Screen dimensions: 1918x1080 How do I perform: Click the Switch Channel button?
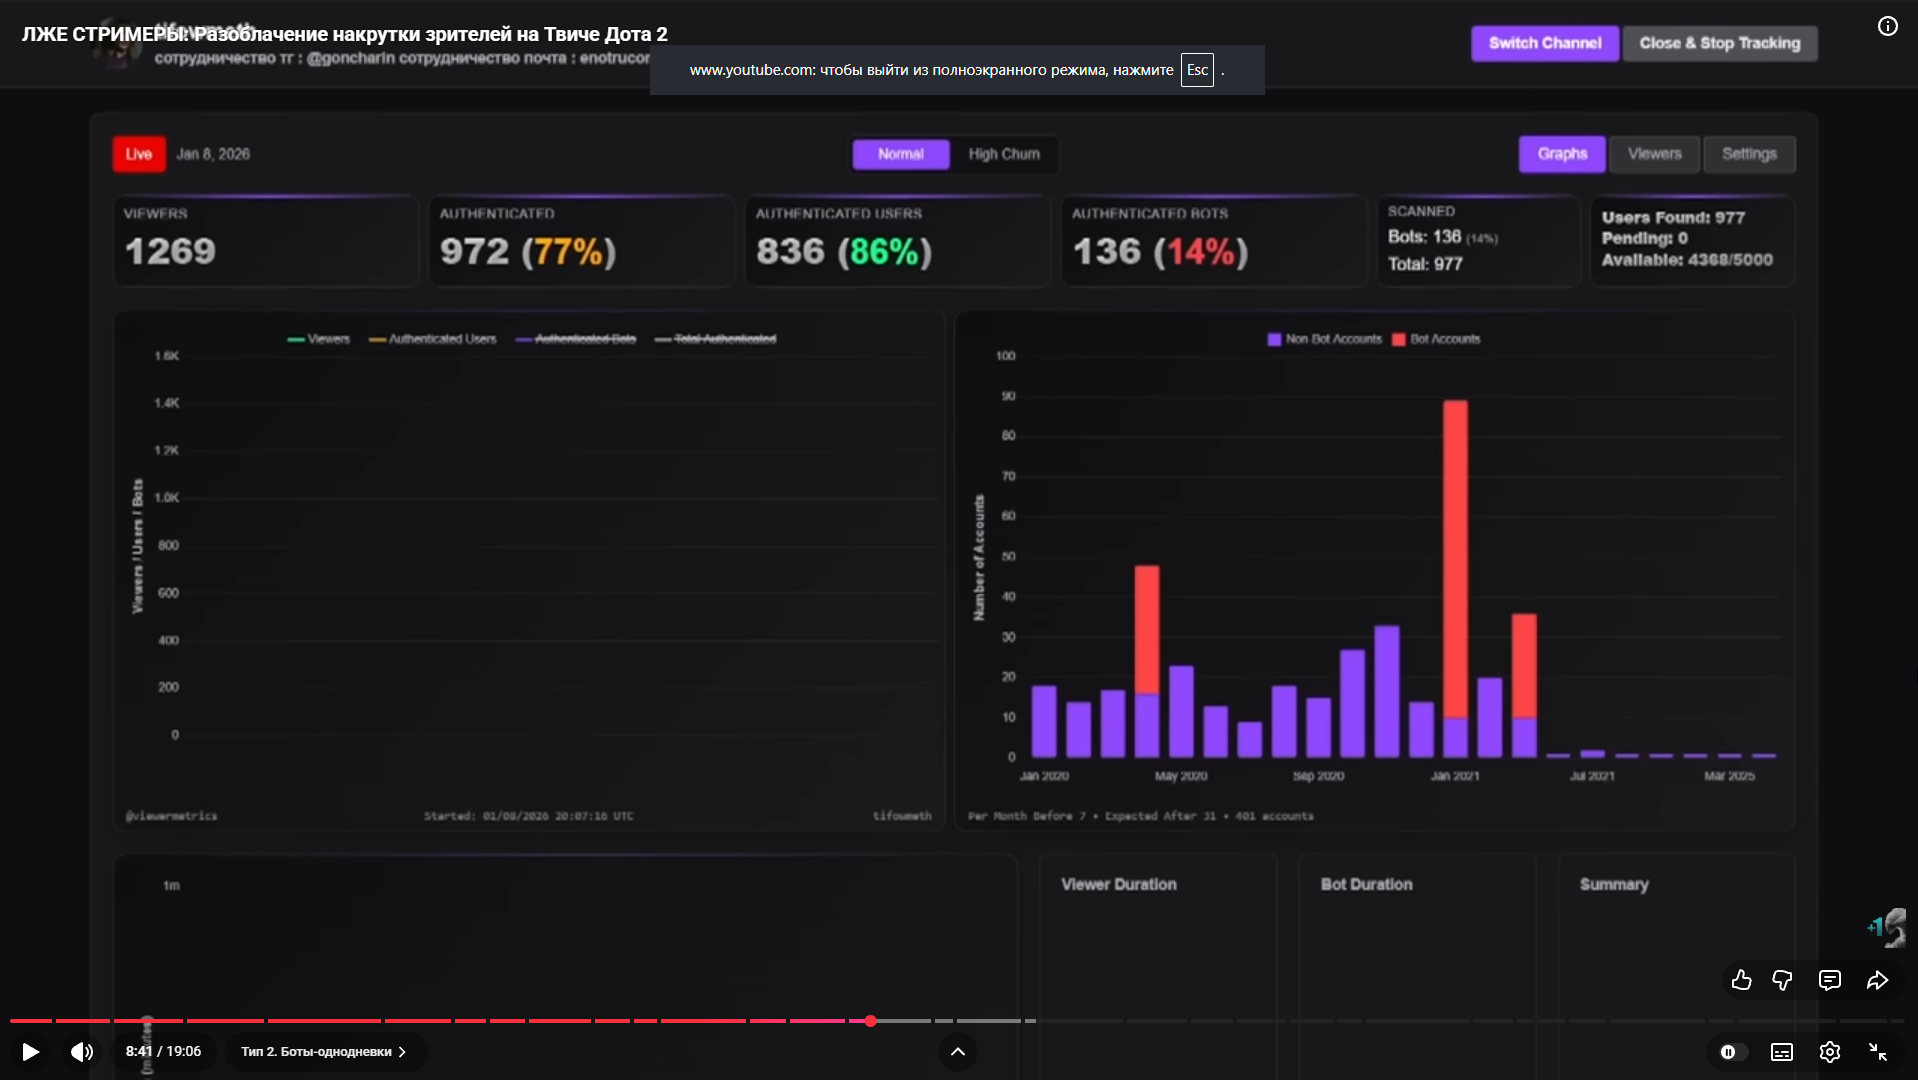point(1545,43)
